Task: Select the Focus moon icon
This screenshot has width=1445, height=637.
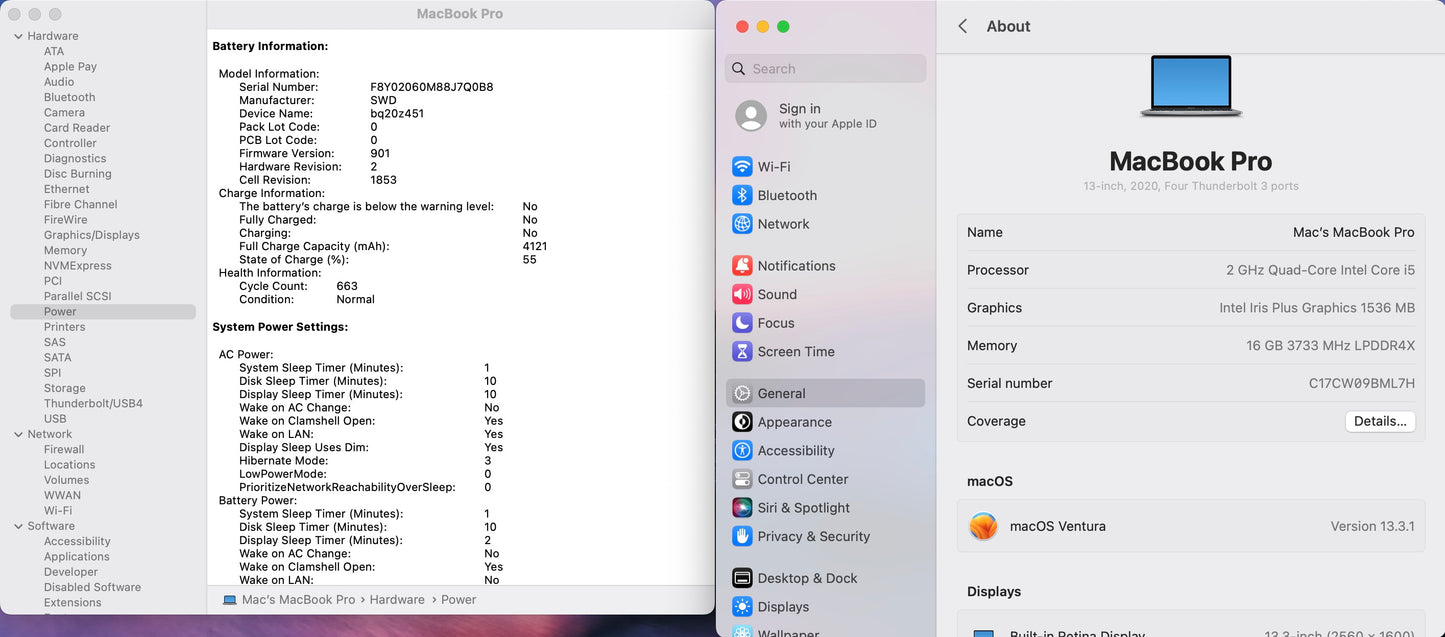Action: coord(742,323)
